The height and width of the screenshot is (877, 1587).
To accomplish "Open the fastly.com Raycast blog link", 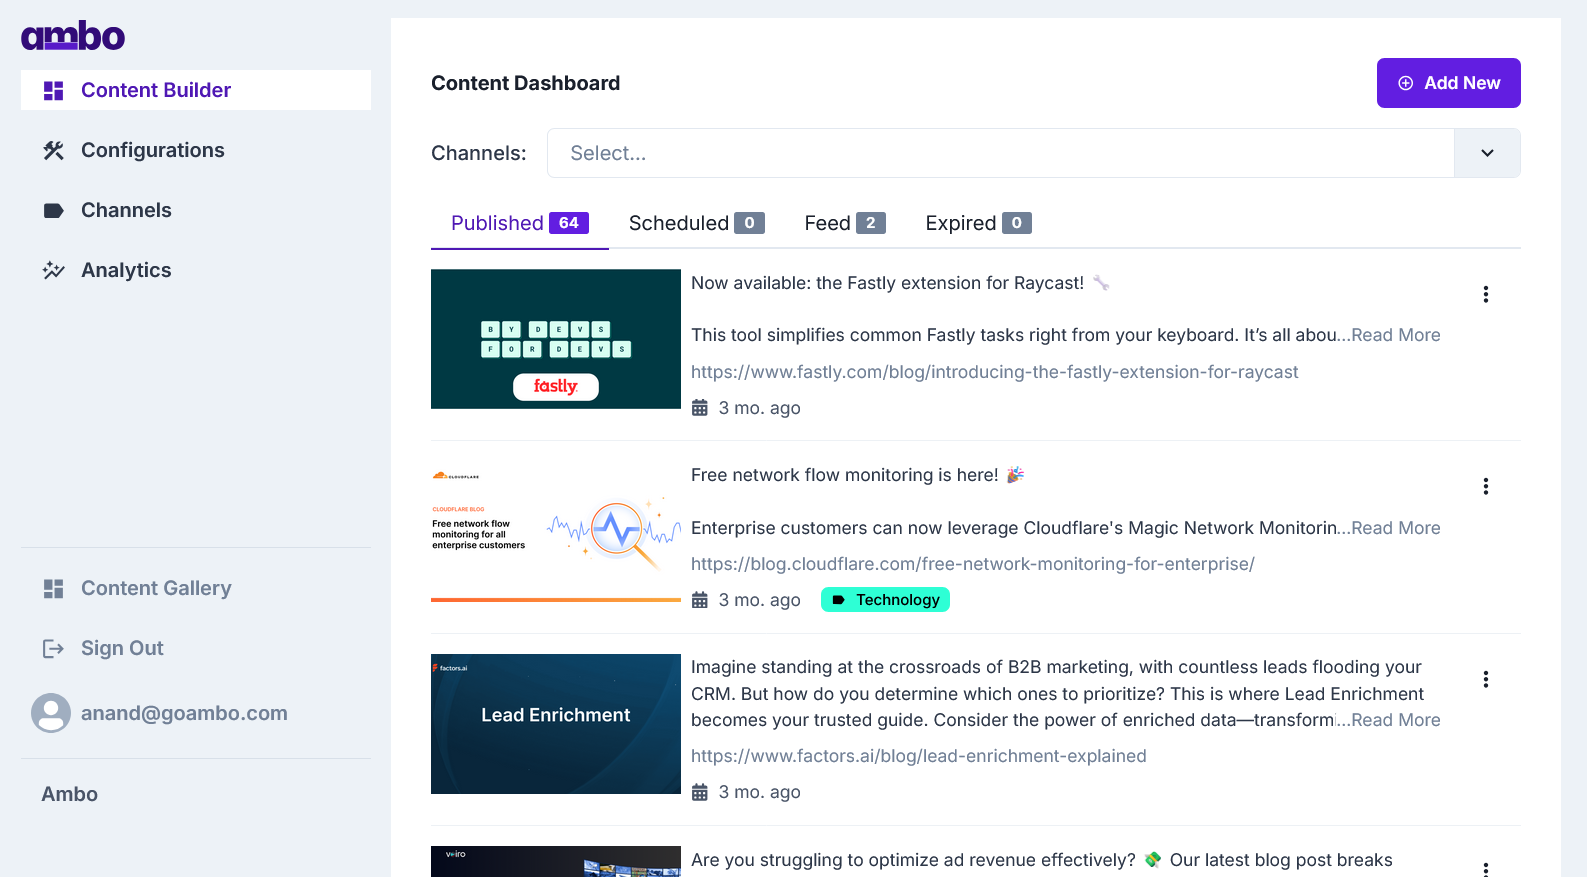I will pos(994,372).
